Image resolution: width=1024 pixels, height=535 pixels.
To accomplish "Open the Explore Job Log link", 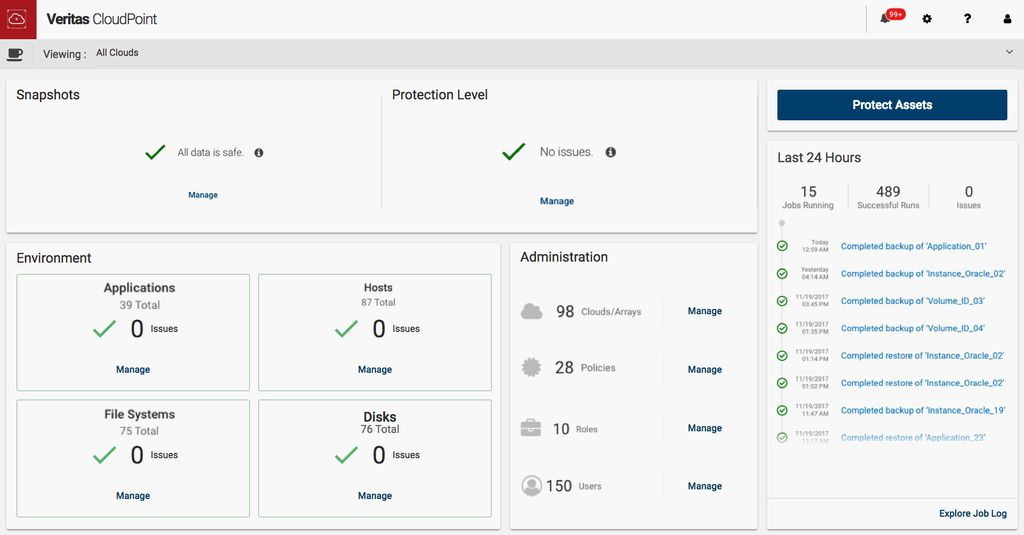I will tap(972, 514).
